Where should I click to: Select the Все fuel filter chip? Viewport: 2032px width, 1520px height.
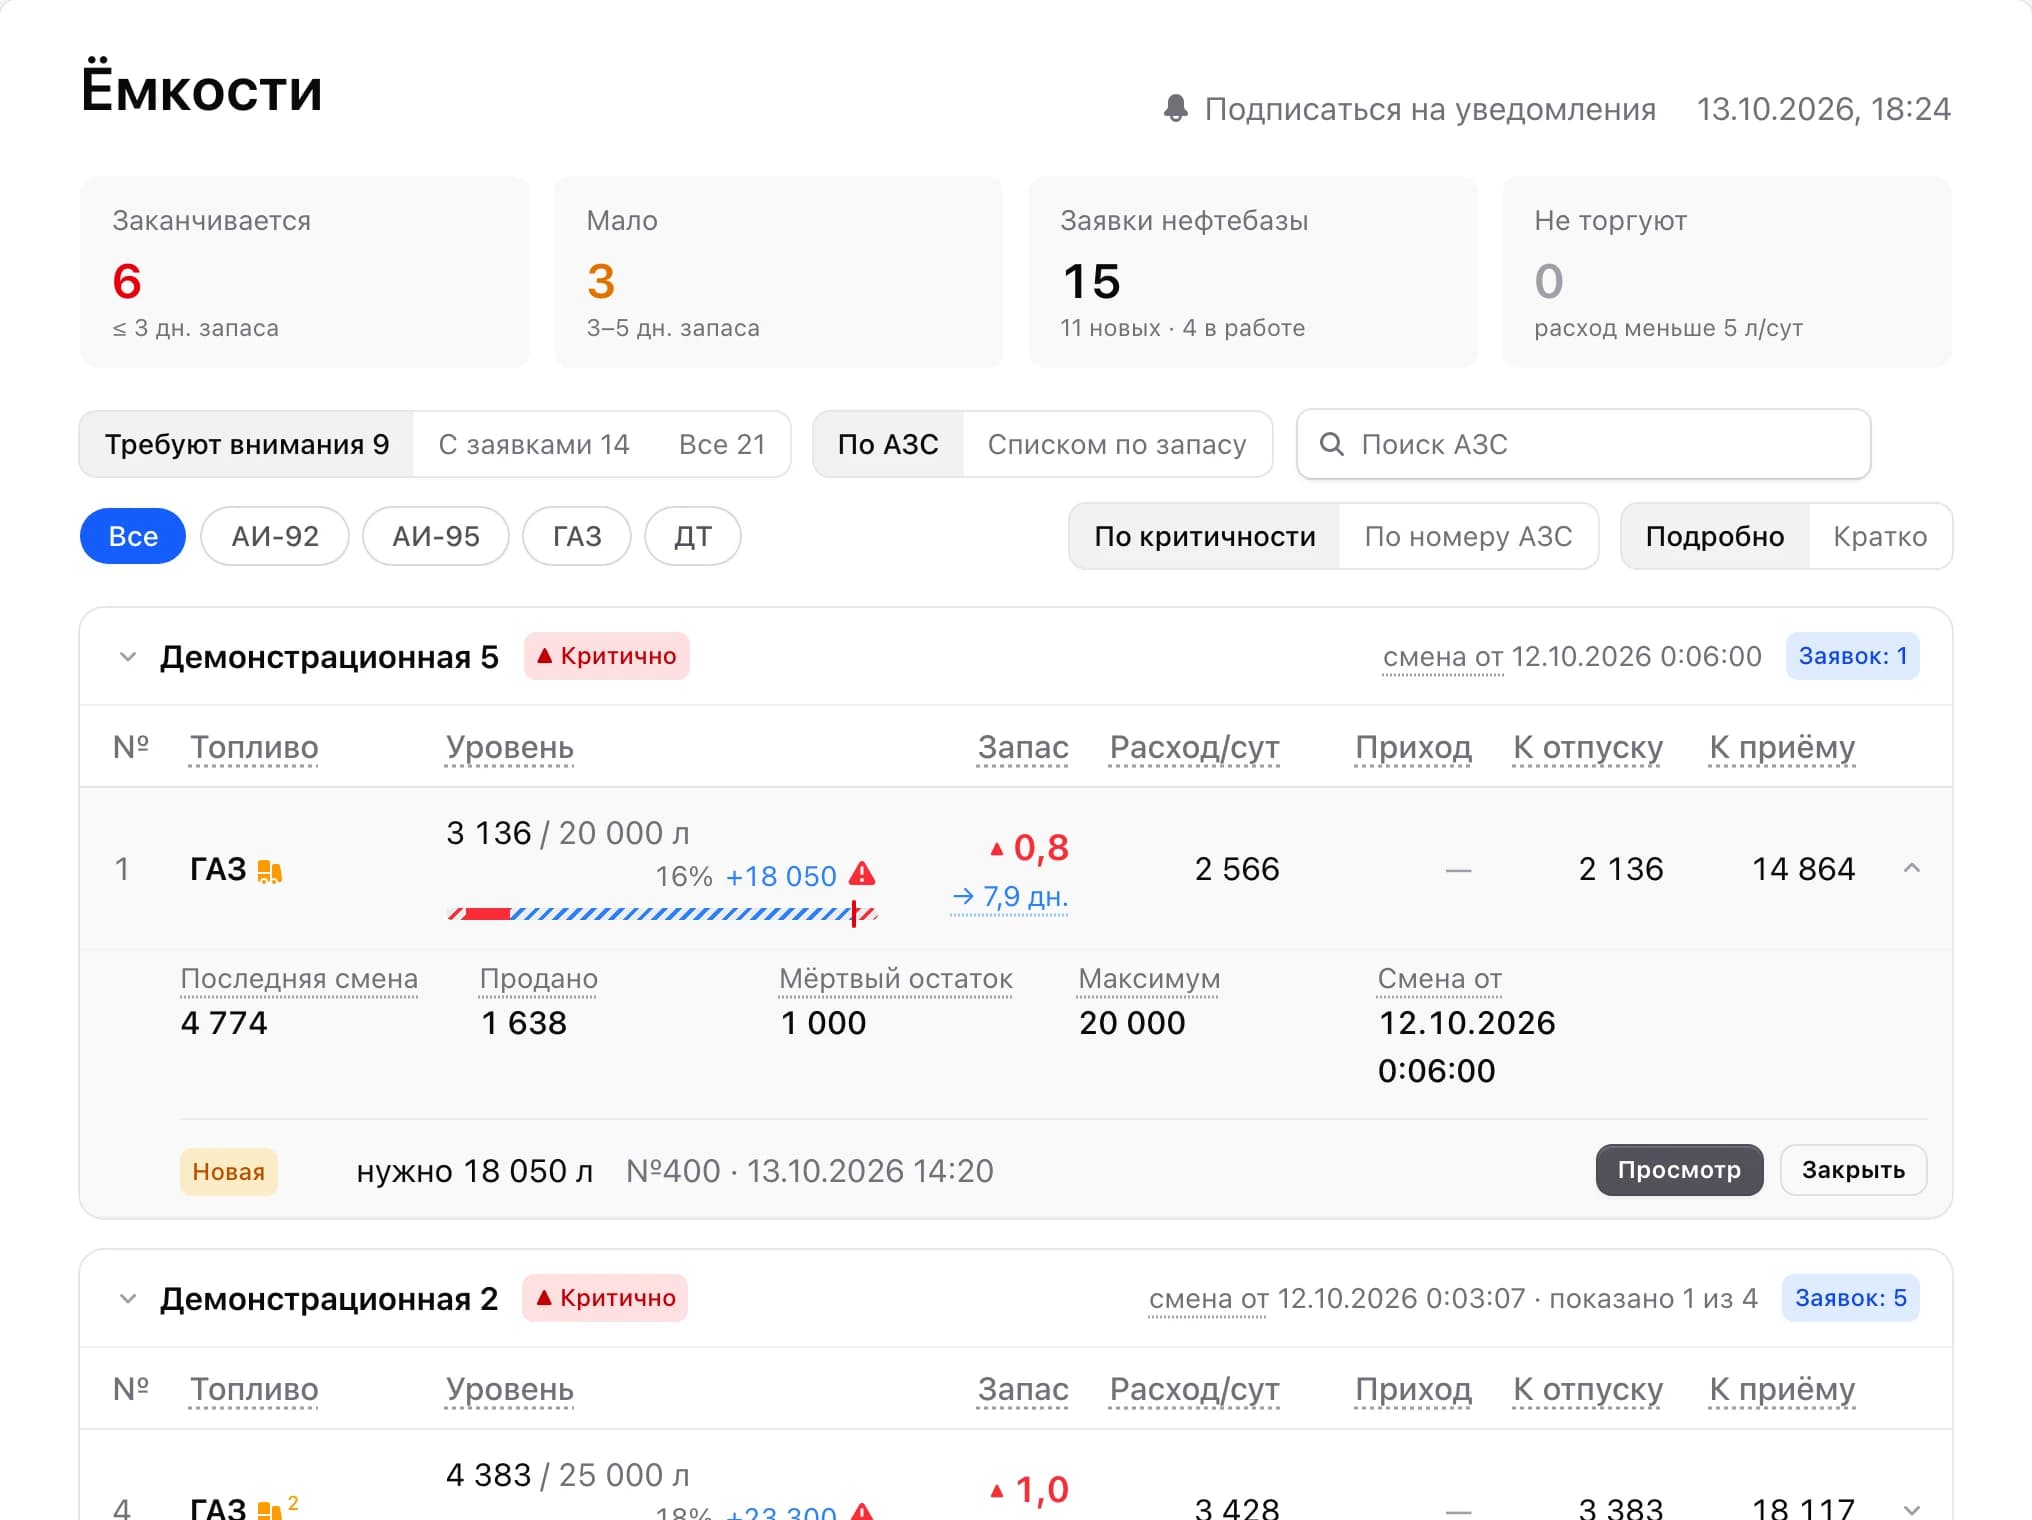(x=133, y=536)
